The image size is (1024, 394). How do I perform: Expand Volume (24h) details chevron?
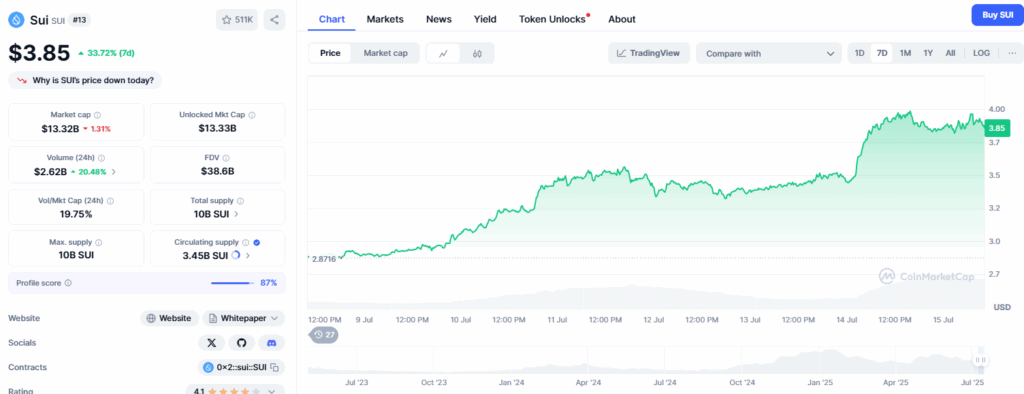pos(114,172)
